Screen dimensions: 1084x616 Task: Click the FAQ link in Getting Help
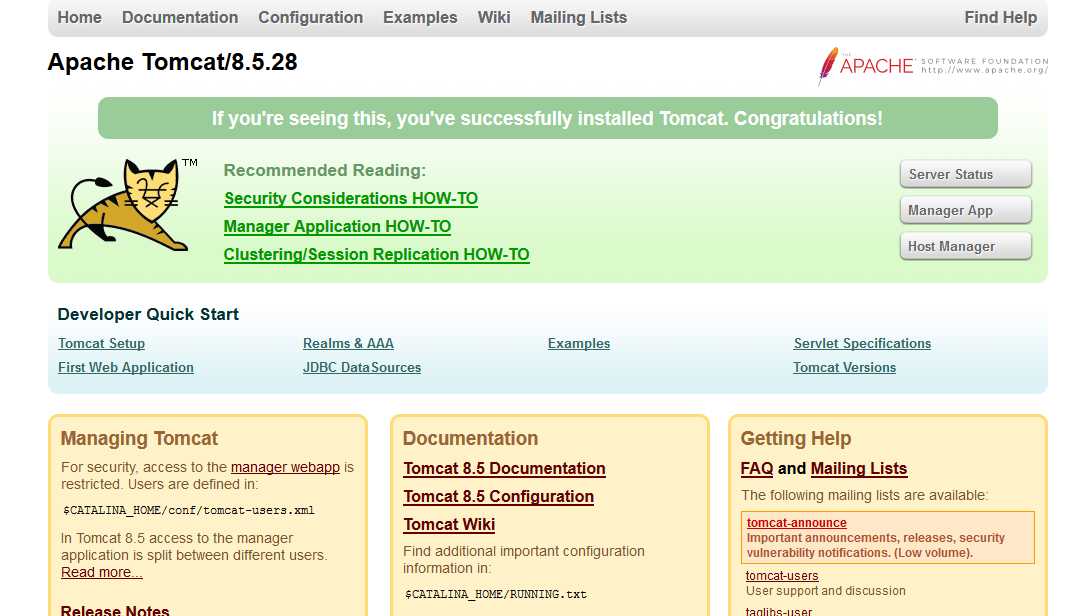(757, 469)
